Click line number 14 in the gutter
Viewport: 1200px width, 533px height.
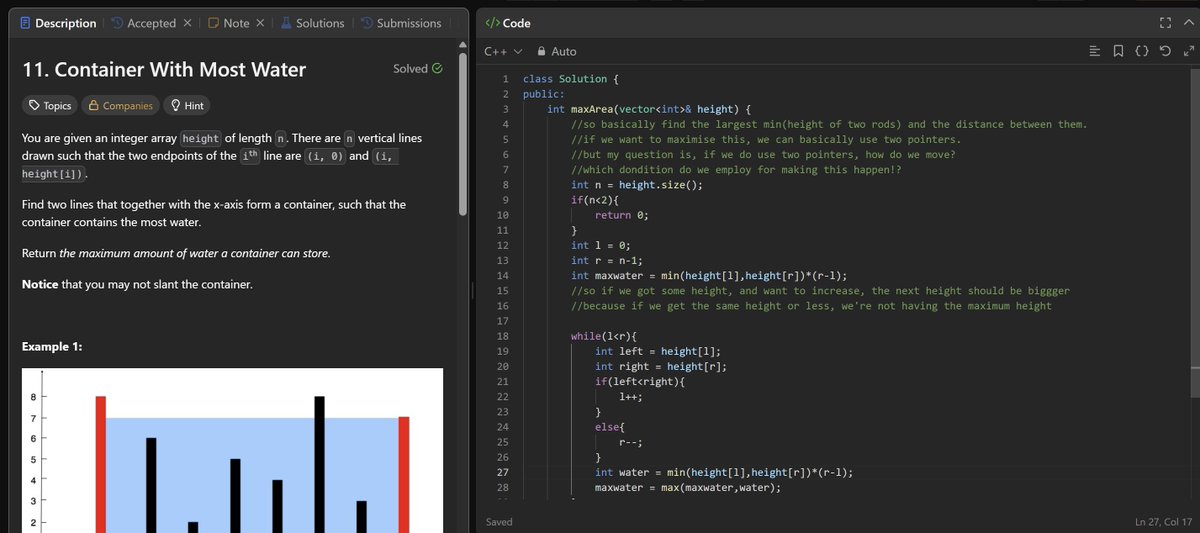[503, 275]
